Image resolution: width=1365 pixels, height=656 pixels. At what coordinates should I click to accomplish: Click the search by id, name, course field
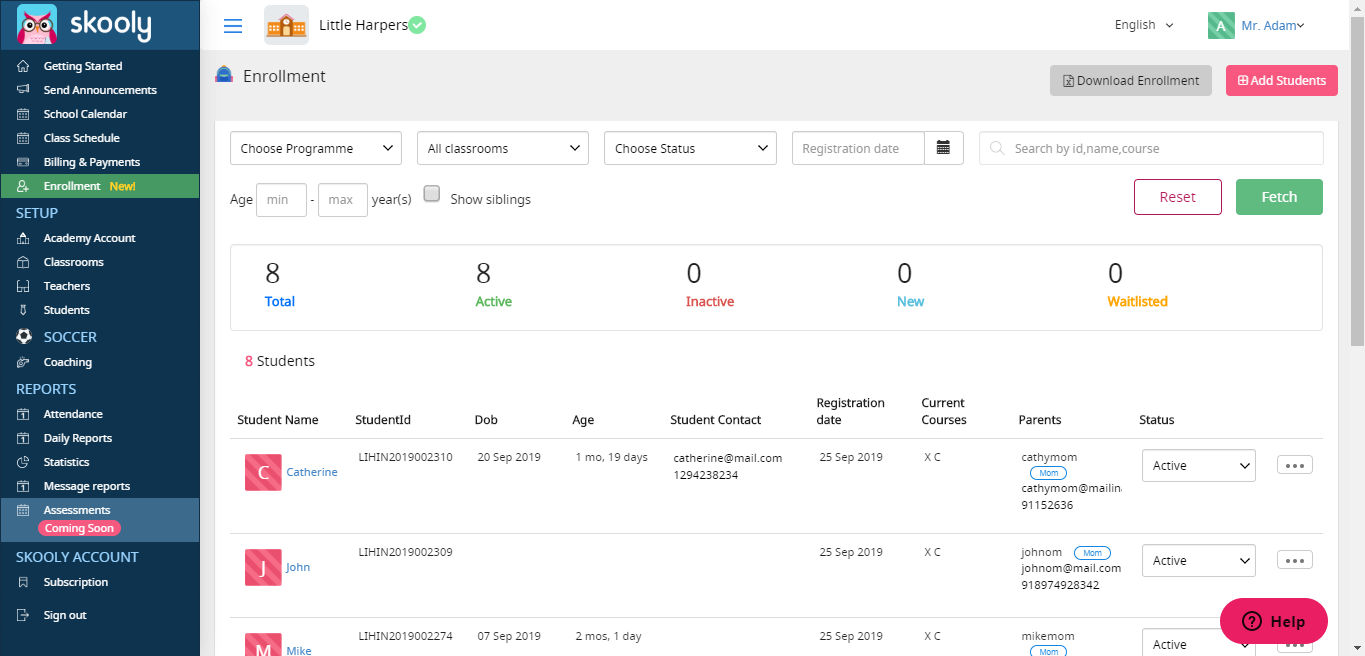click(1151, 148)
